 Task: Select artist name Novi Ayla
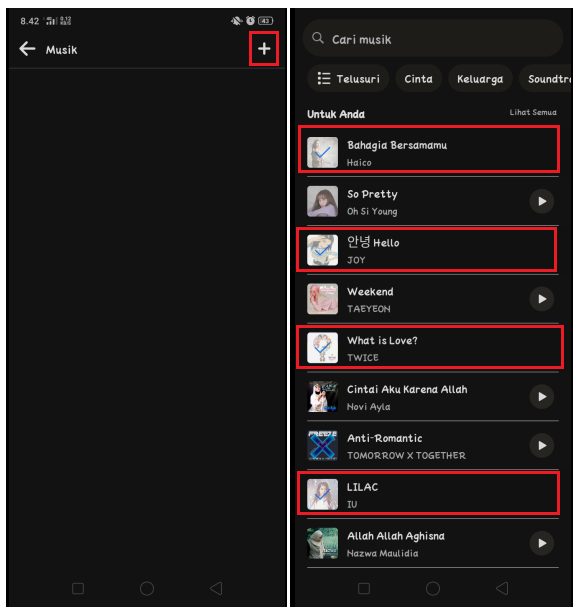tap(368, 407)
